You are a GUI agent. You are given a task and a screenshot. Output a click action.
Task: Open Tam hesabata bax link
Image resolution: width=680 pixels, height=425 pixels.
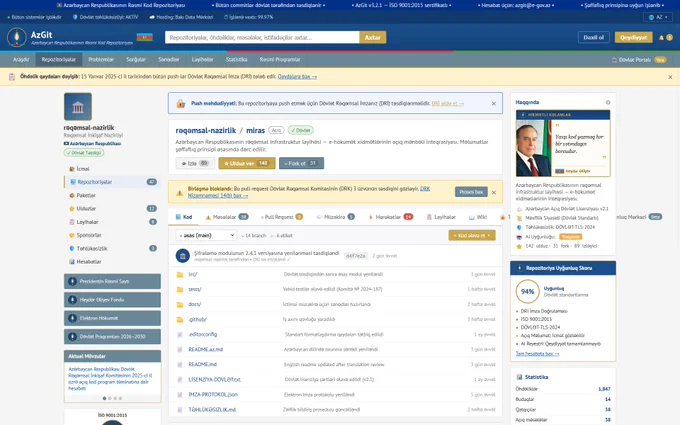pyautogui.click(x=537, y=354)
